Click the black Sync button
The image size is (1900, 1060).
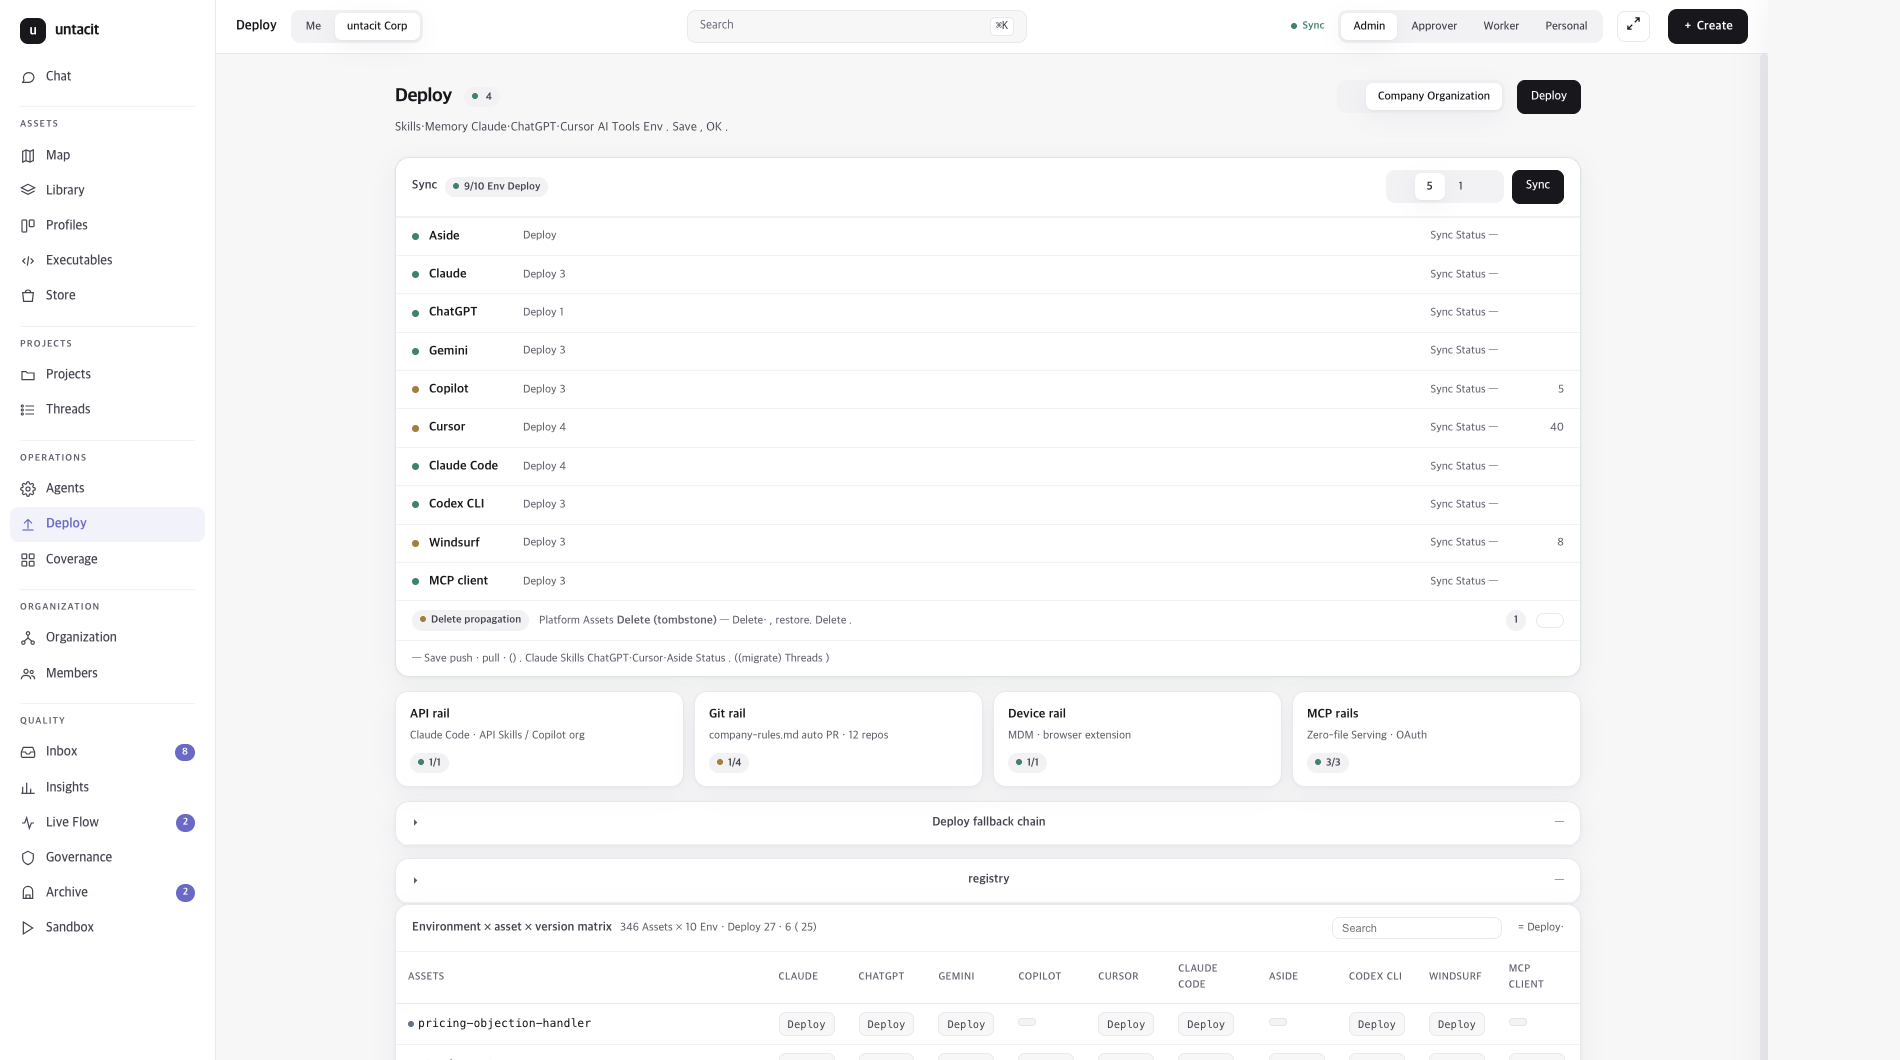click(1538, 186)
